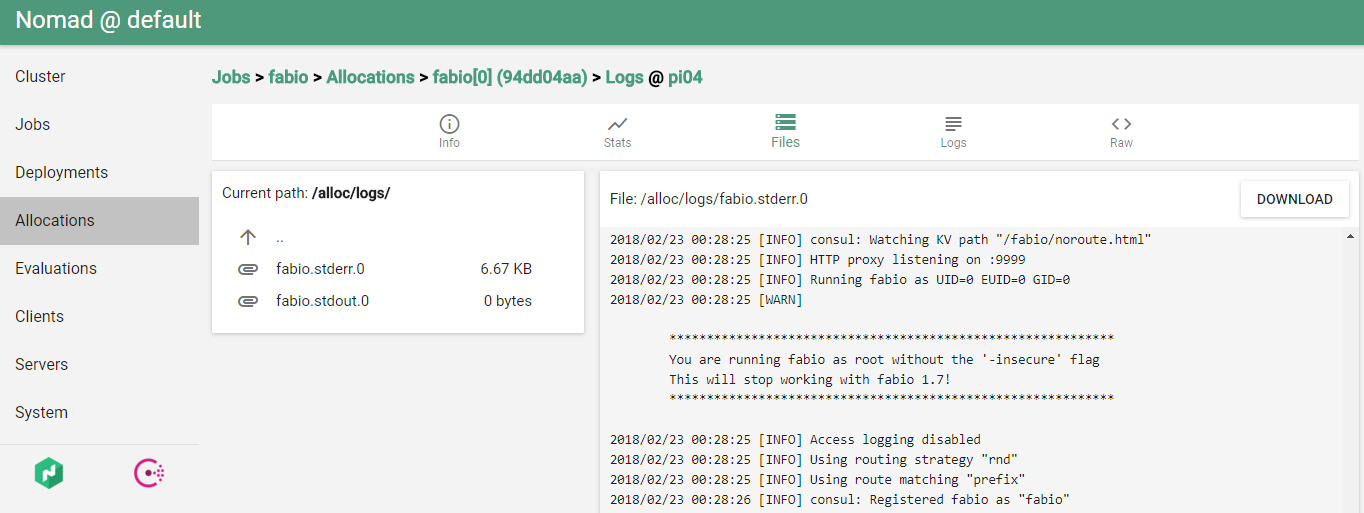The height and width of the screenshot is (513, 1364).
Task: Click the log line 'Running fabio as UID=0'
Action: tap(840, 280)
